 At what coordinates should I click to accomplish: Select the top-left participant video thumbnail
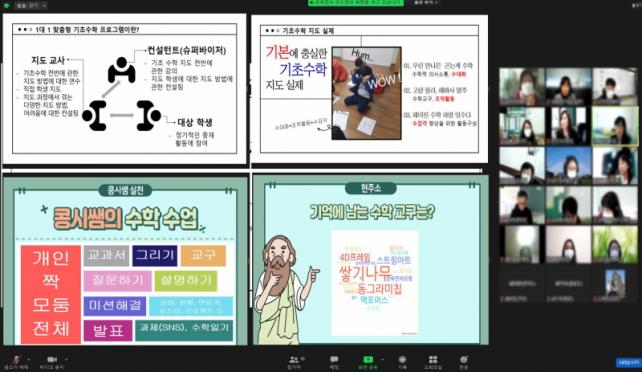pos(522,87)
